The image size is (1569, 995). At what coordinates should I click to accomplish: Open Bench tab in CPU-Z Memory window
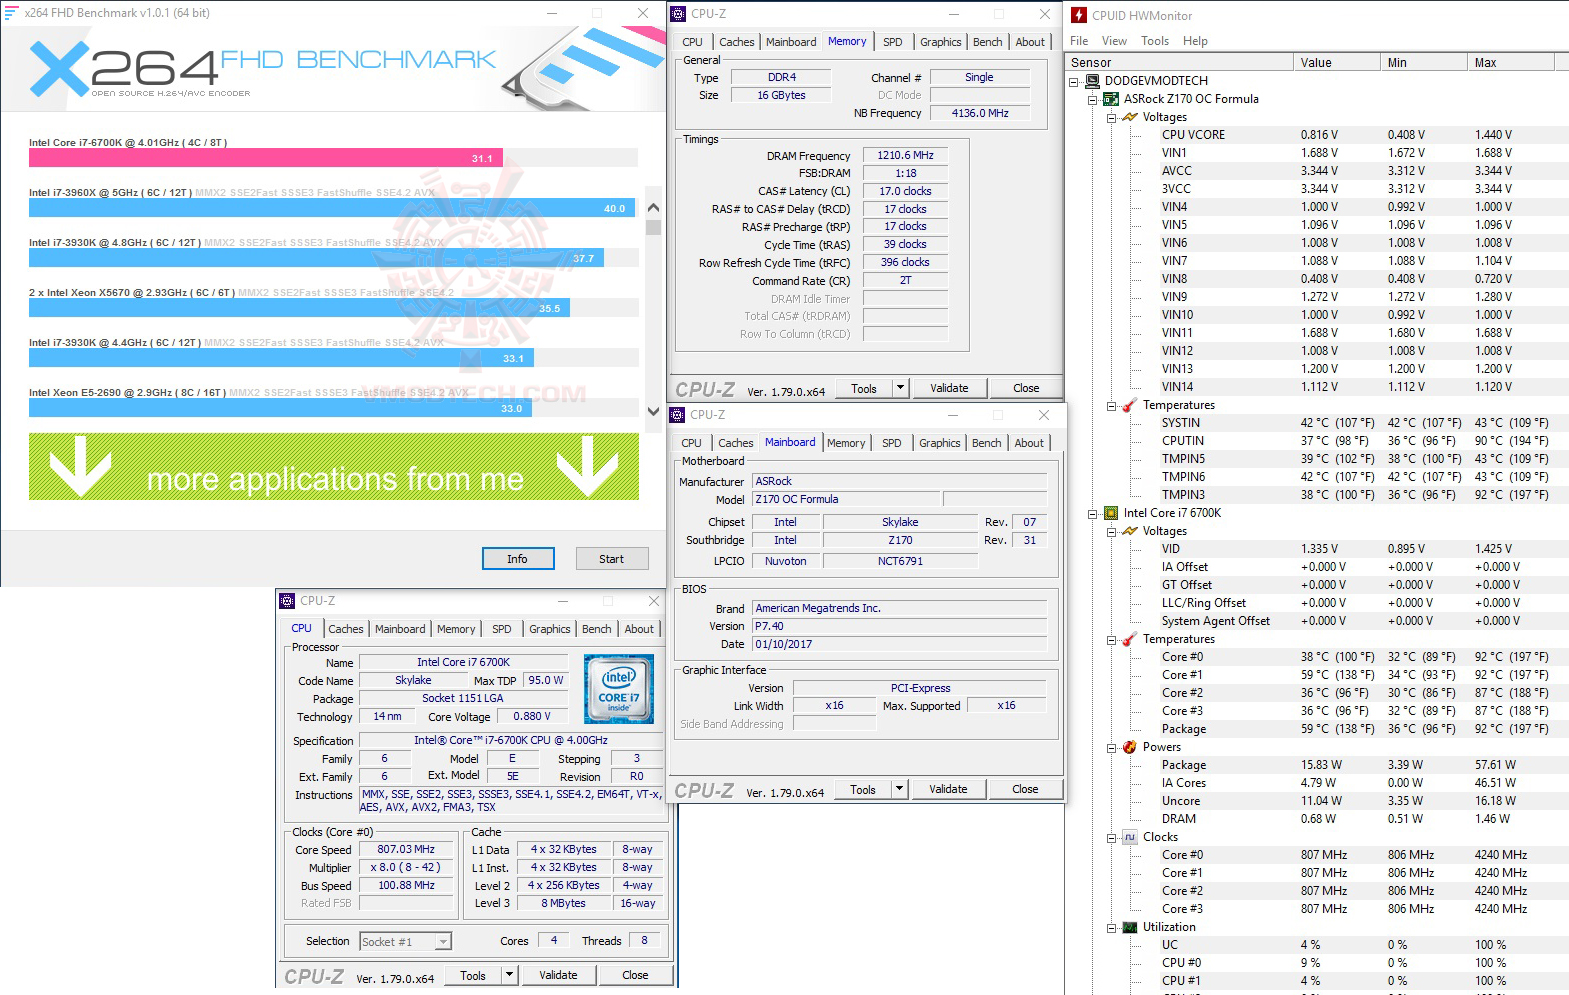click(988, 42)
